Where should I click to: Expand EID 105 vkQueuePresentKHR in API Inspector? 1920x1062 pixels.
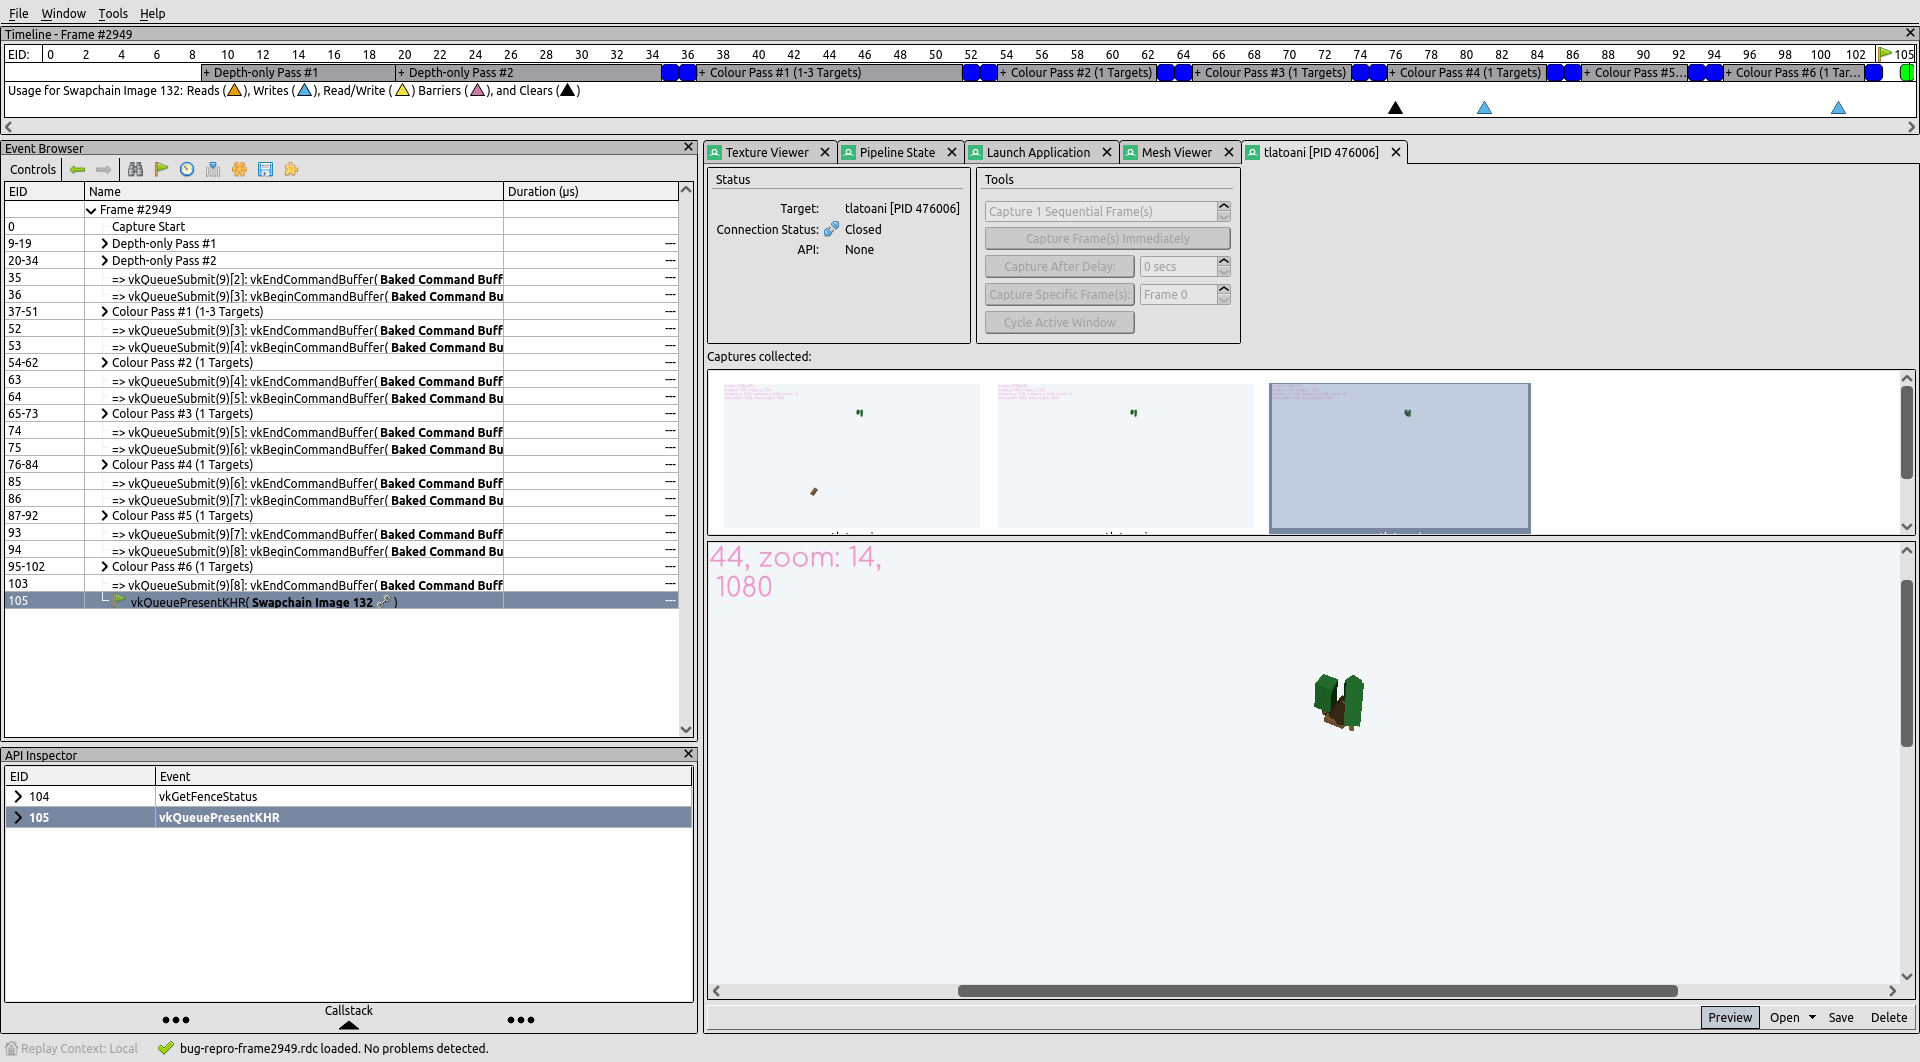coord(18,818)
